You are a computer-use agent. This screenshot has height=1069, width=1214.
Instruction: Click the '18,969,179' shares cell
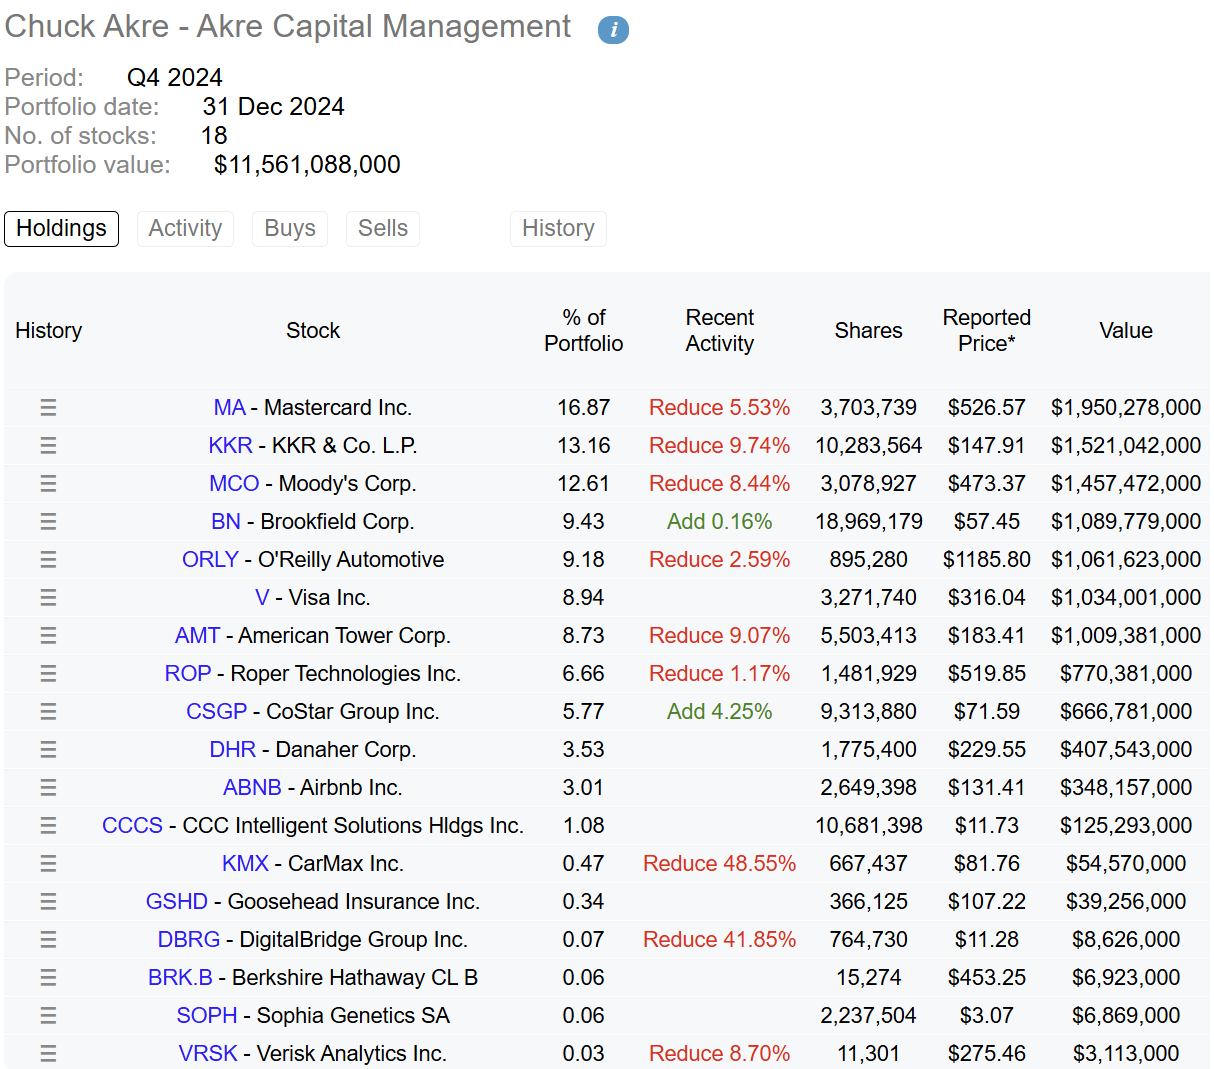coord(869,521)
